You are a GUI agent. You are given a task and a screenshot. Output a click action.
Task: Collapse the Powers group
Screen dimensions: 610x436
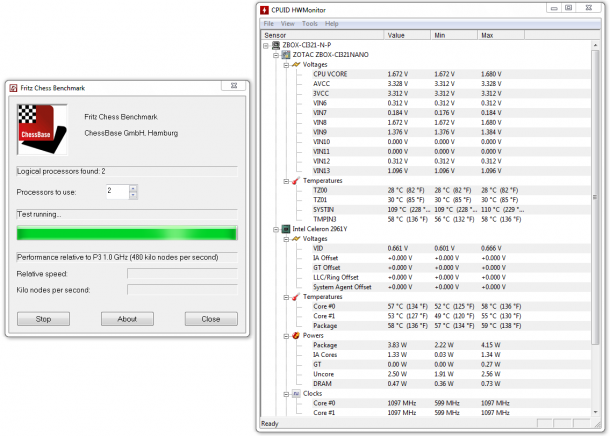(x=286, y=336)
